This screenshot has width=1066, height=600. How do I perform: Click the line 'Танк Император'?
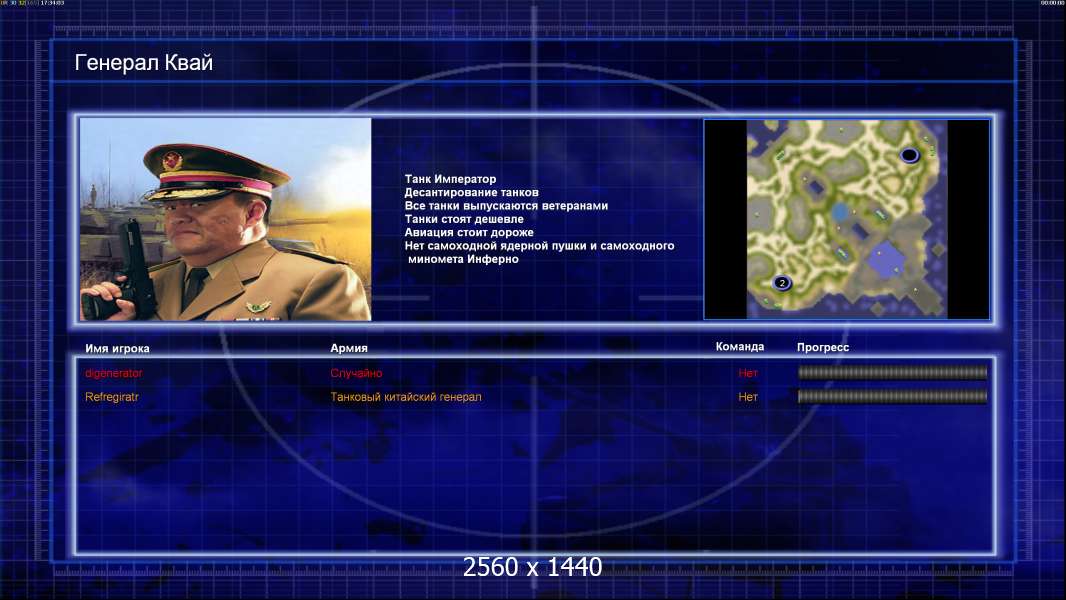(x=450, y=179)
